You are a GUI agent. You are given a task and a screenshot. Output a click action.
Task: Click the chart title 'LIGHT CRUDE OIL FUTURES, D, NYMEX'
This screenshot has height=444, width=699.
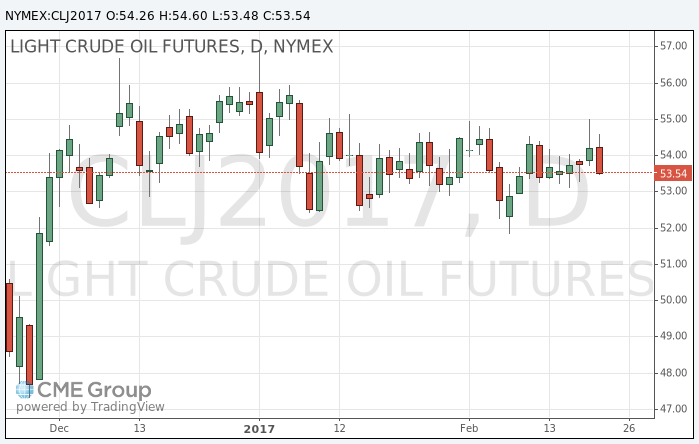(171, 47)
